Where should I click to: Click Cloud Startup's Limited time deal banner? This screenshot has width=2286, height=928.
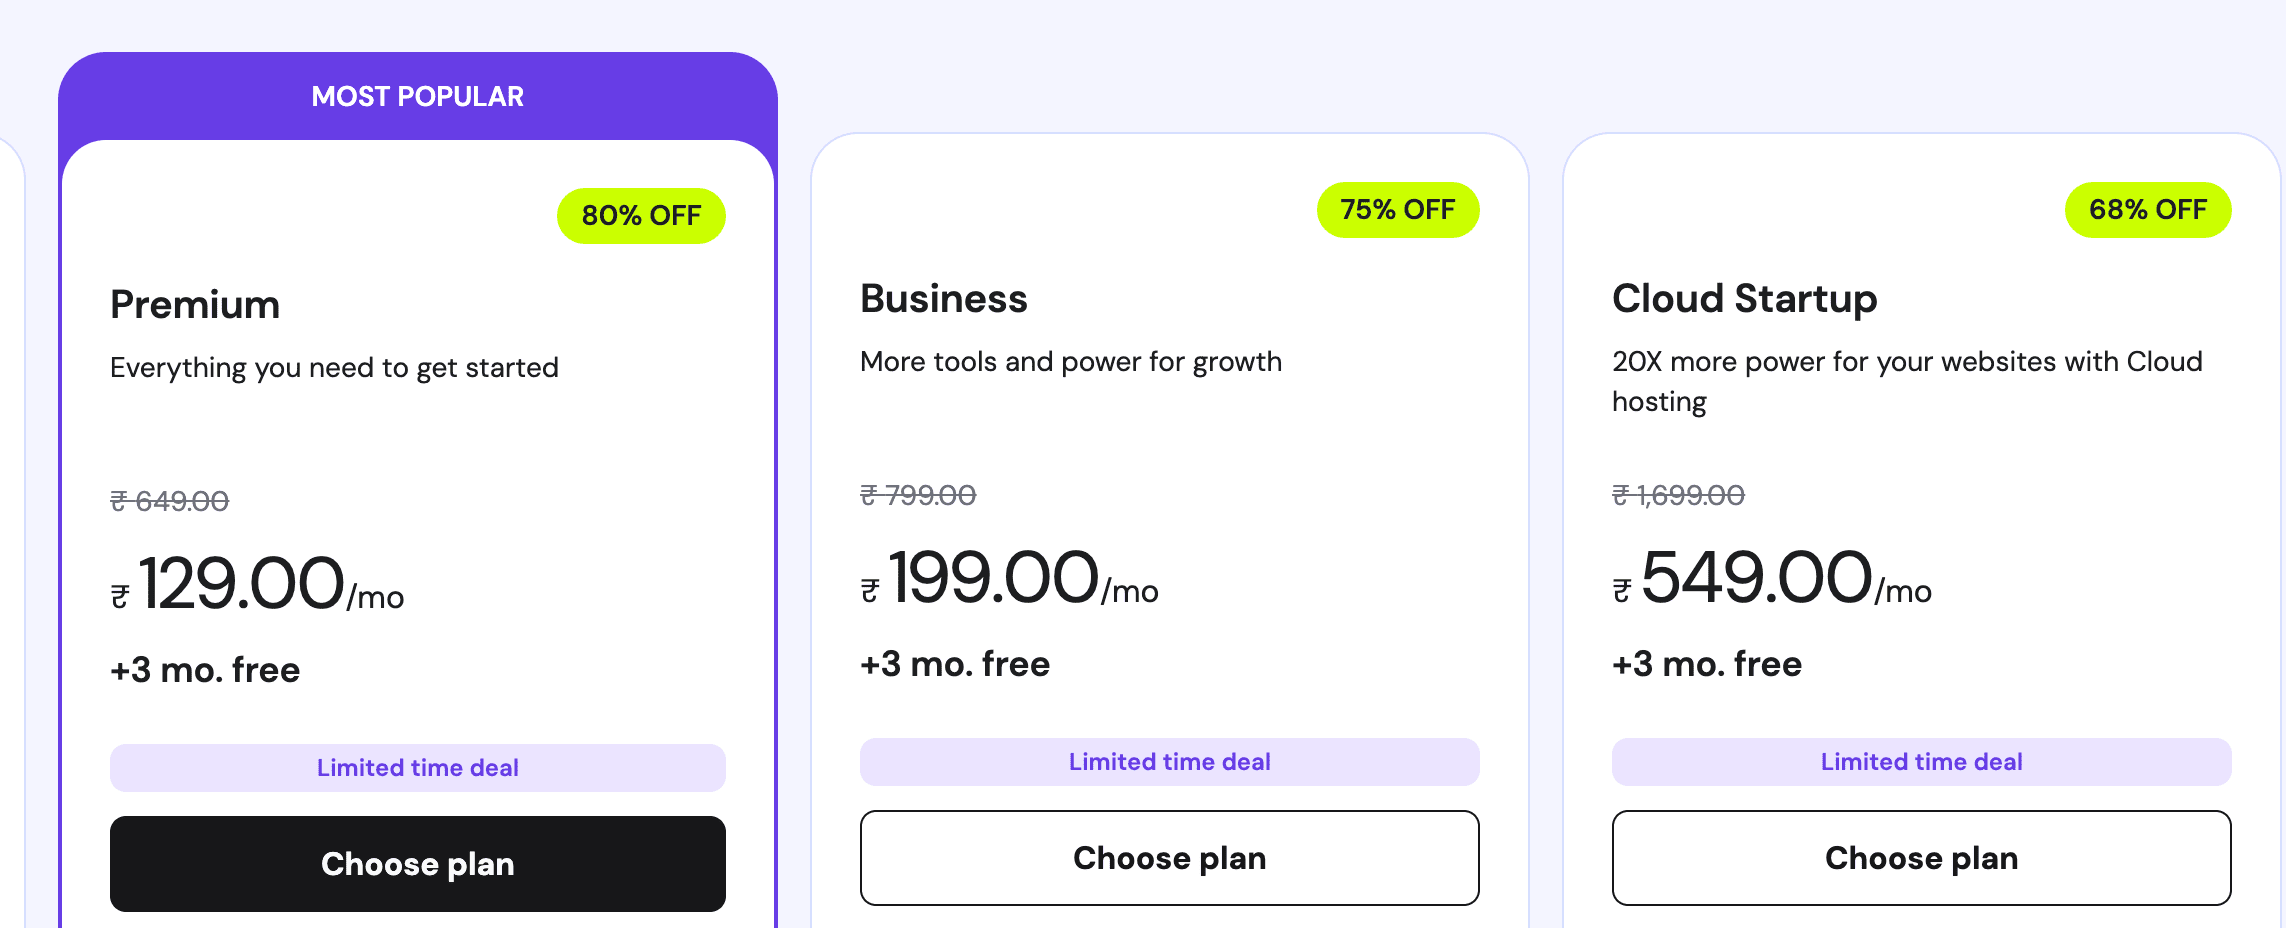pyautogui.click(x=1921, y=761)
